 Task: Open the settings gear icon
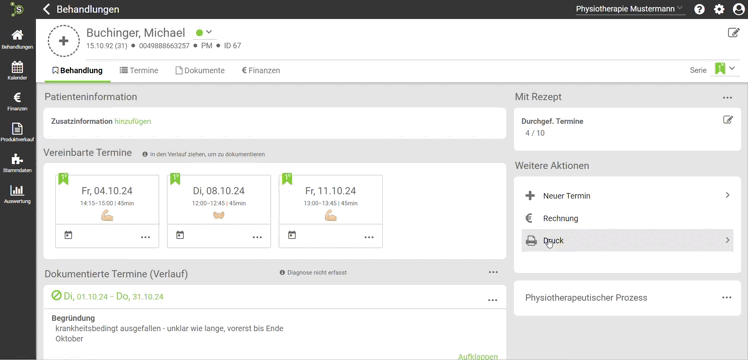[719, 9]
